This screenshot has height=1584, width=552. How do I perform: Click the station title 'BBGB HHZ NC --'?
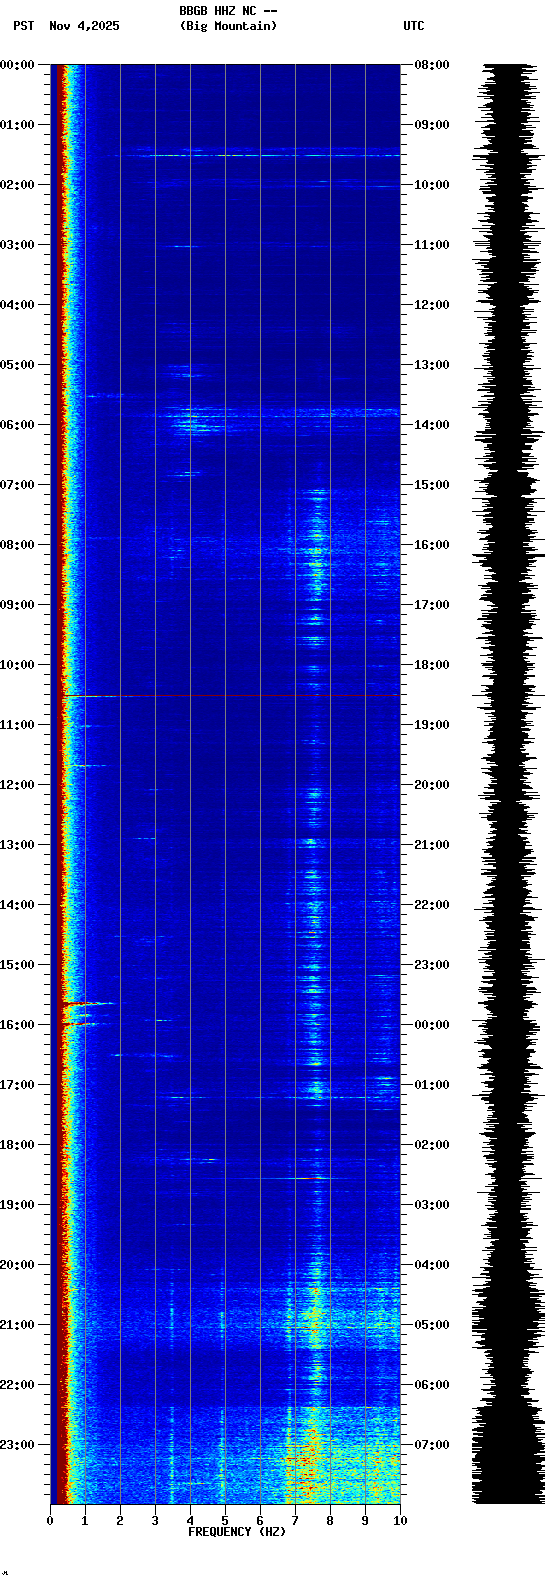(228, 11)
